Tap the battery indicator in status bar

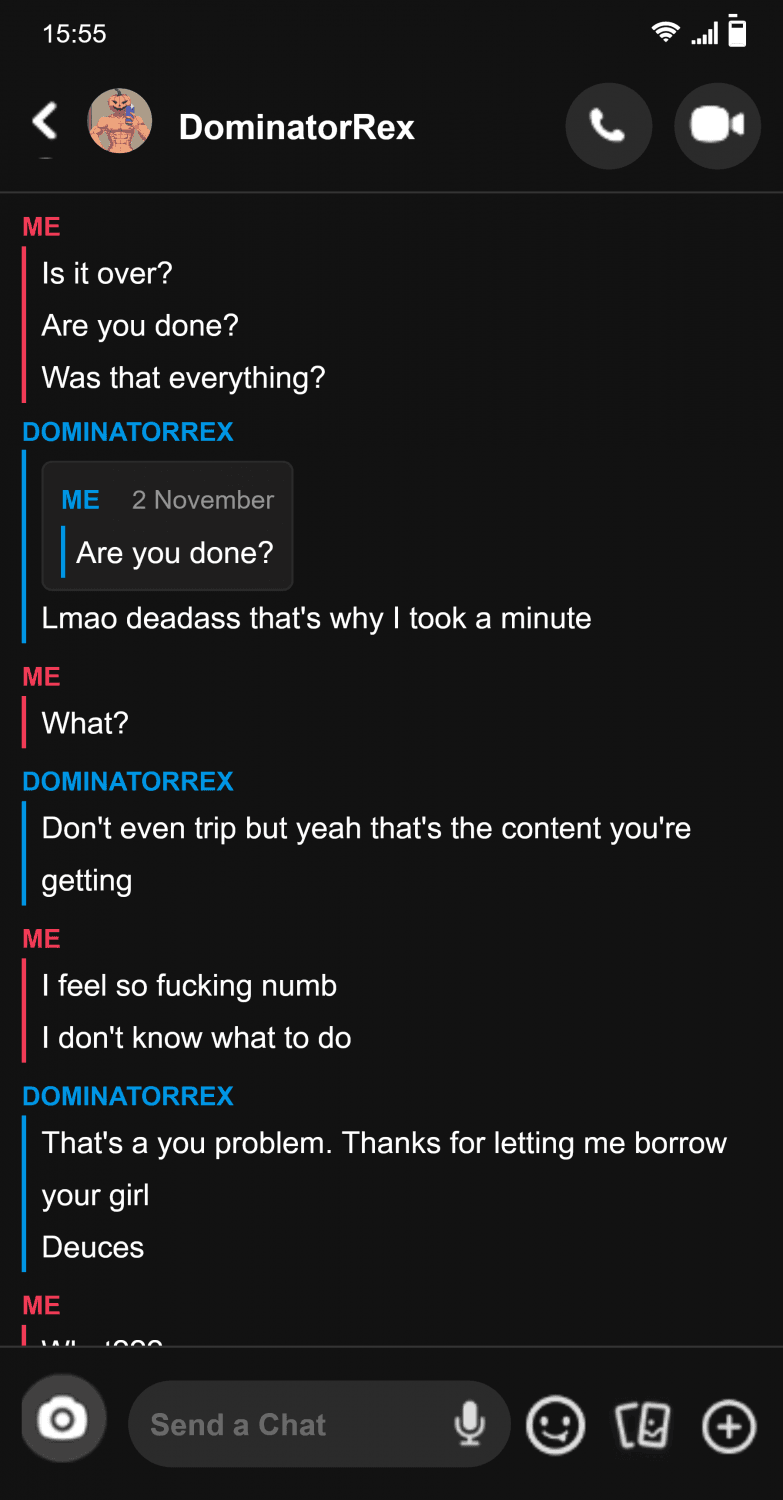737,31
